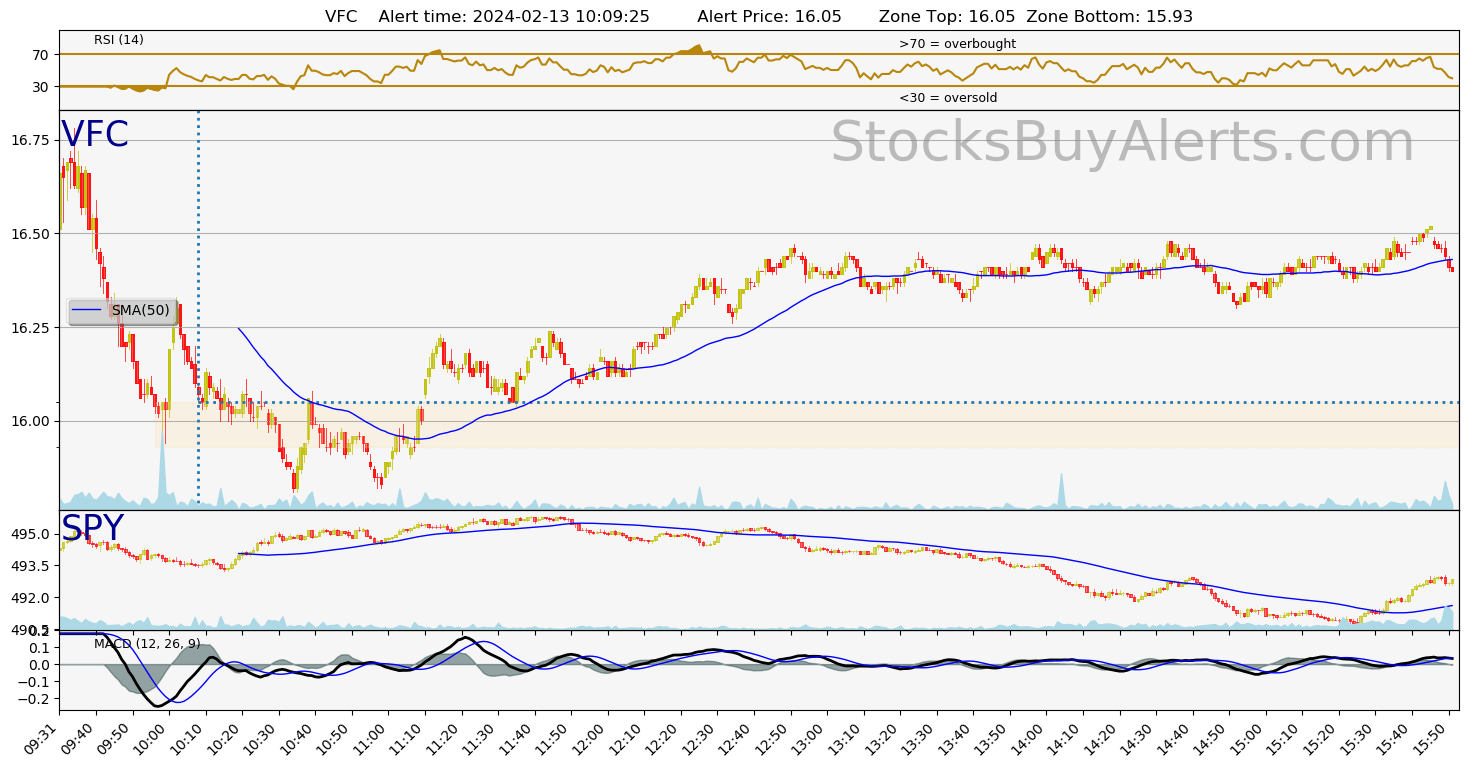Click the RSI axis value 30
Screen dimensions: 1474x768
pos(40,87)
